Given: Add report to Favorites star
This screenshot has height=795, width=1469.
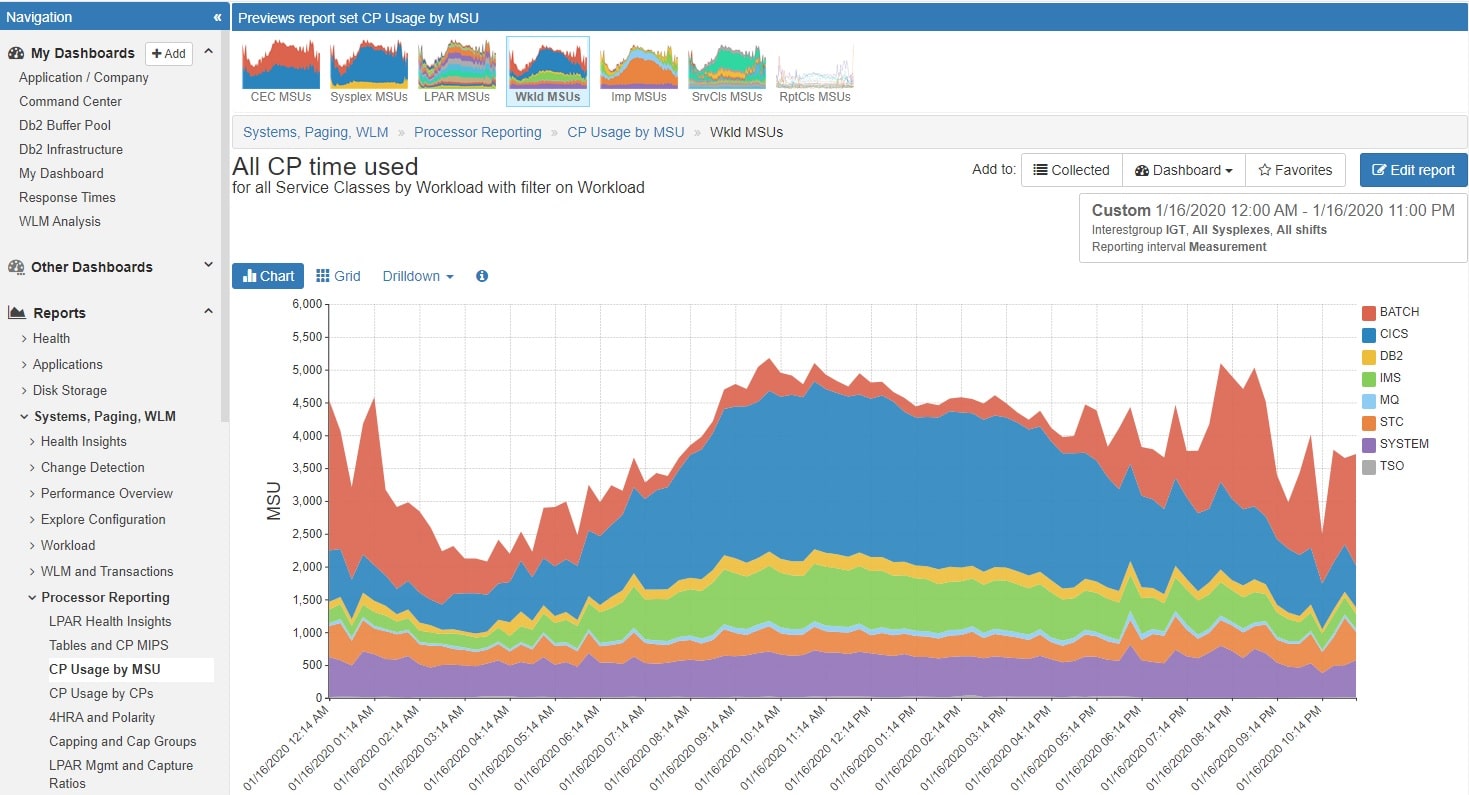Looking at the screenshot, I should click(1295, 170).
